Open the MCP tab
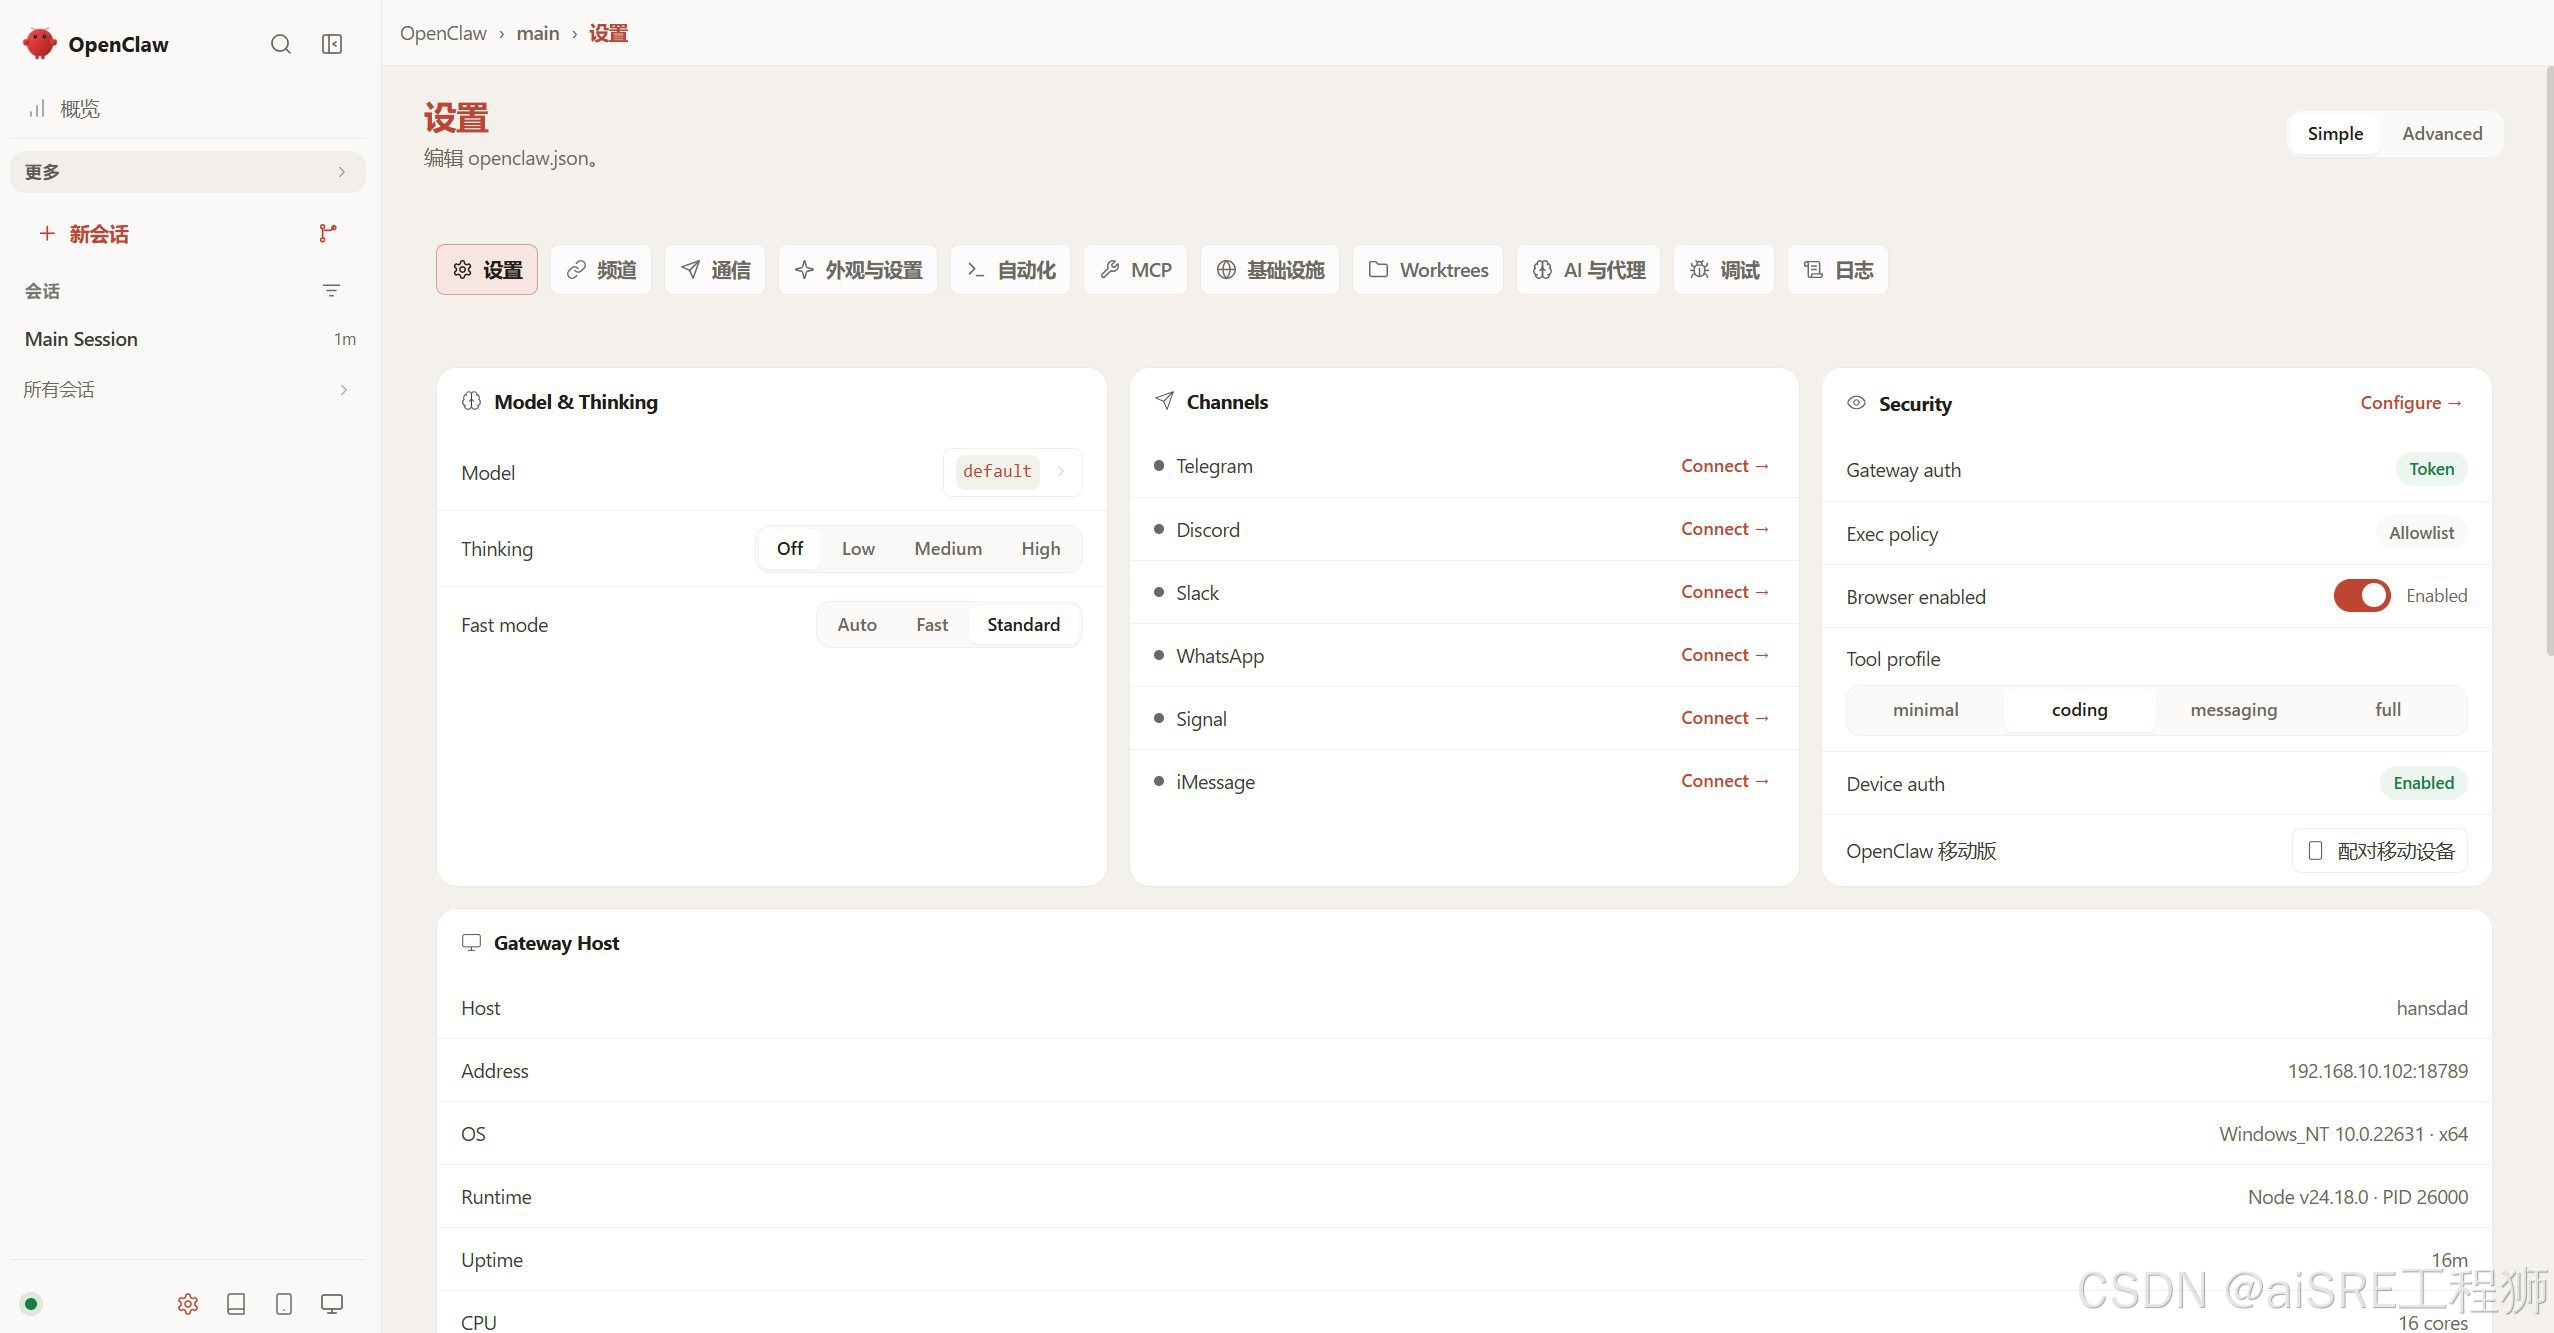The image size is (2554, 1333). pos(1135,270)
